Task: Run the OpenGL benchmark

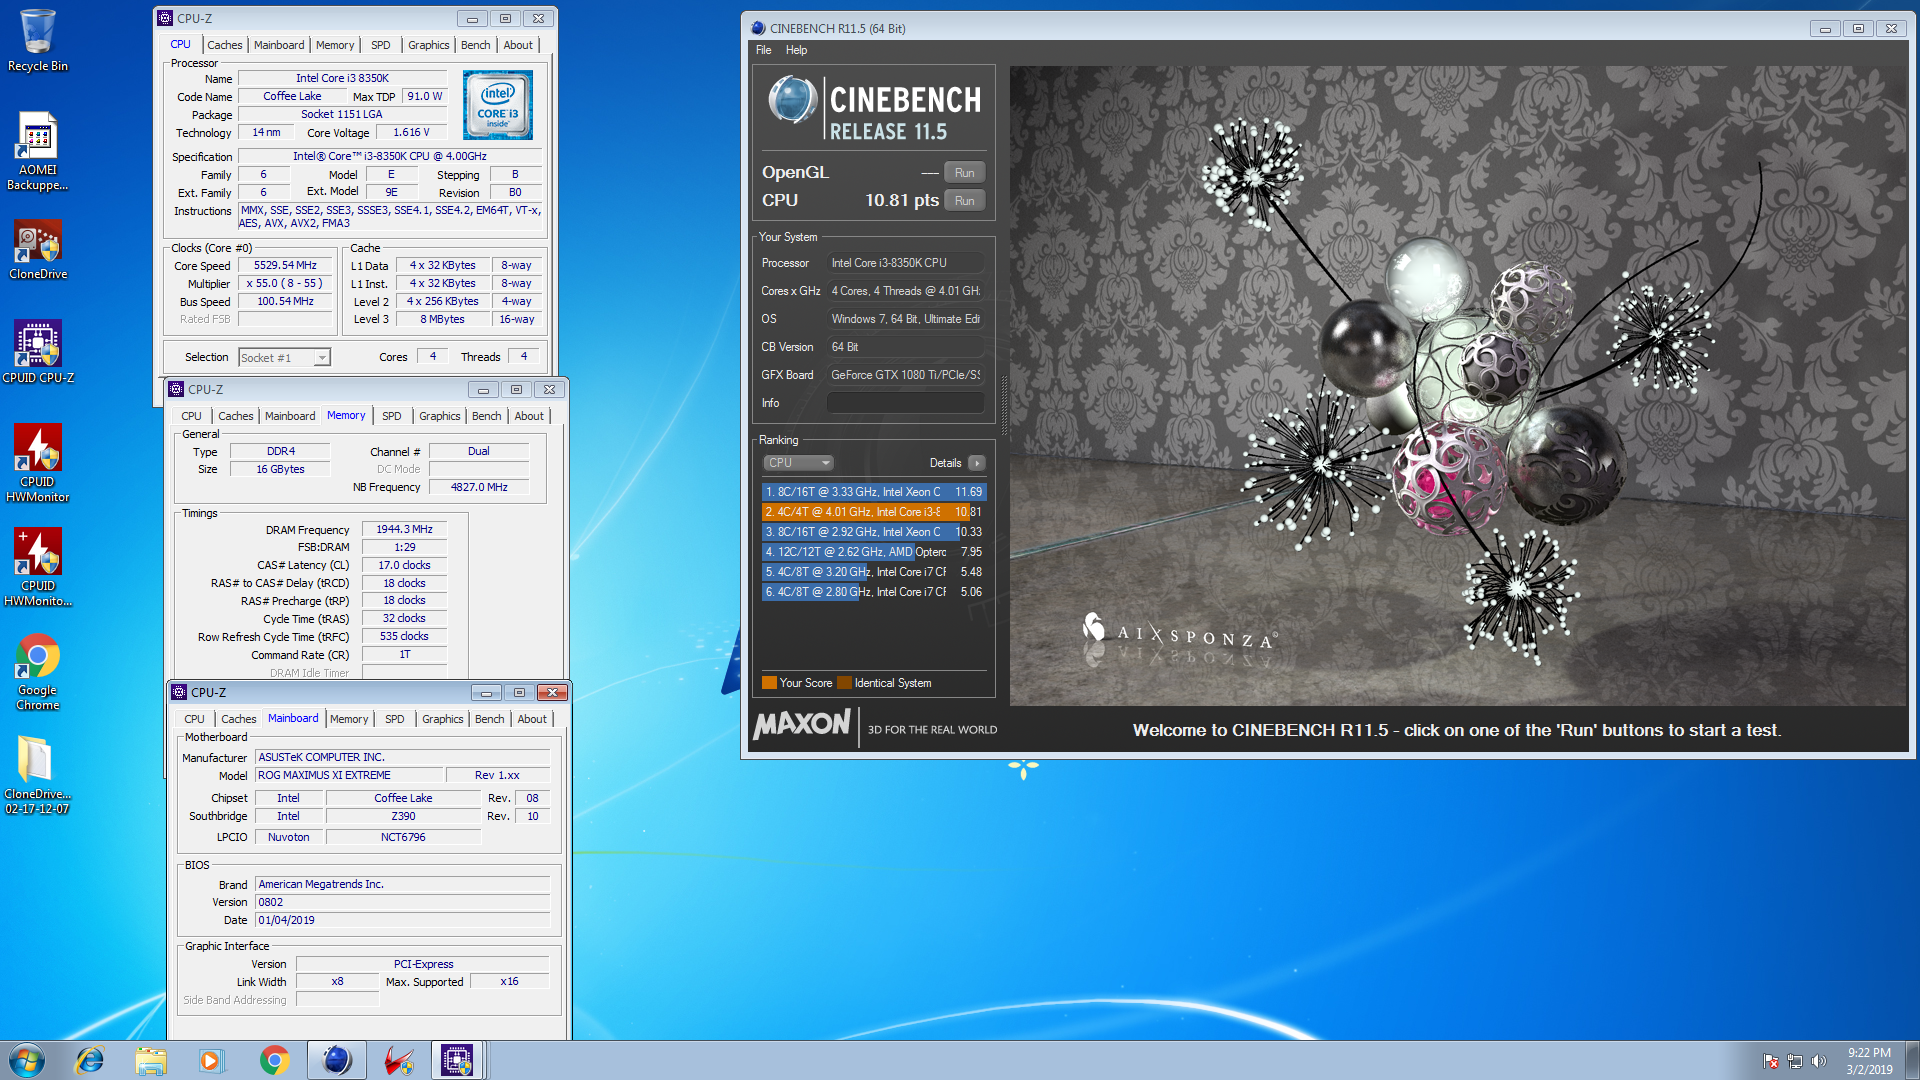Action: pyautogui.click(x=964, y=173)
